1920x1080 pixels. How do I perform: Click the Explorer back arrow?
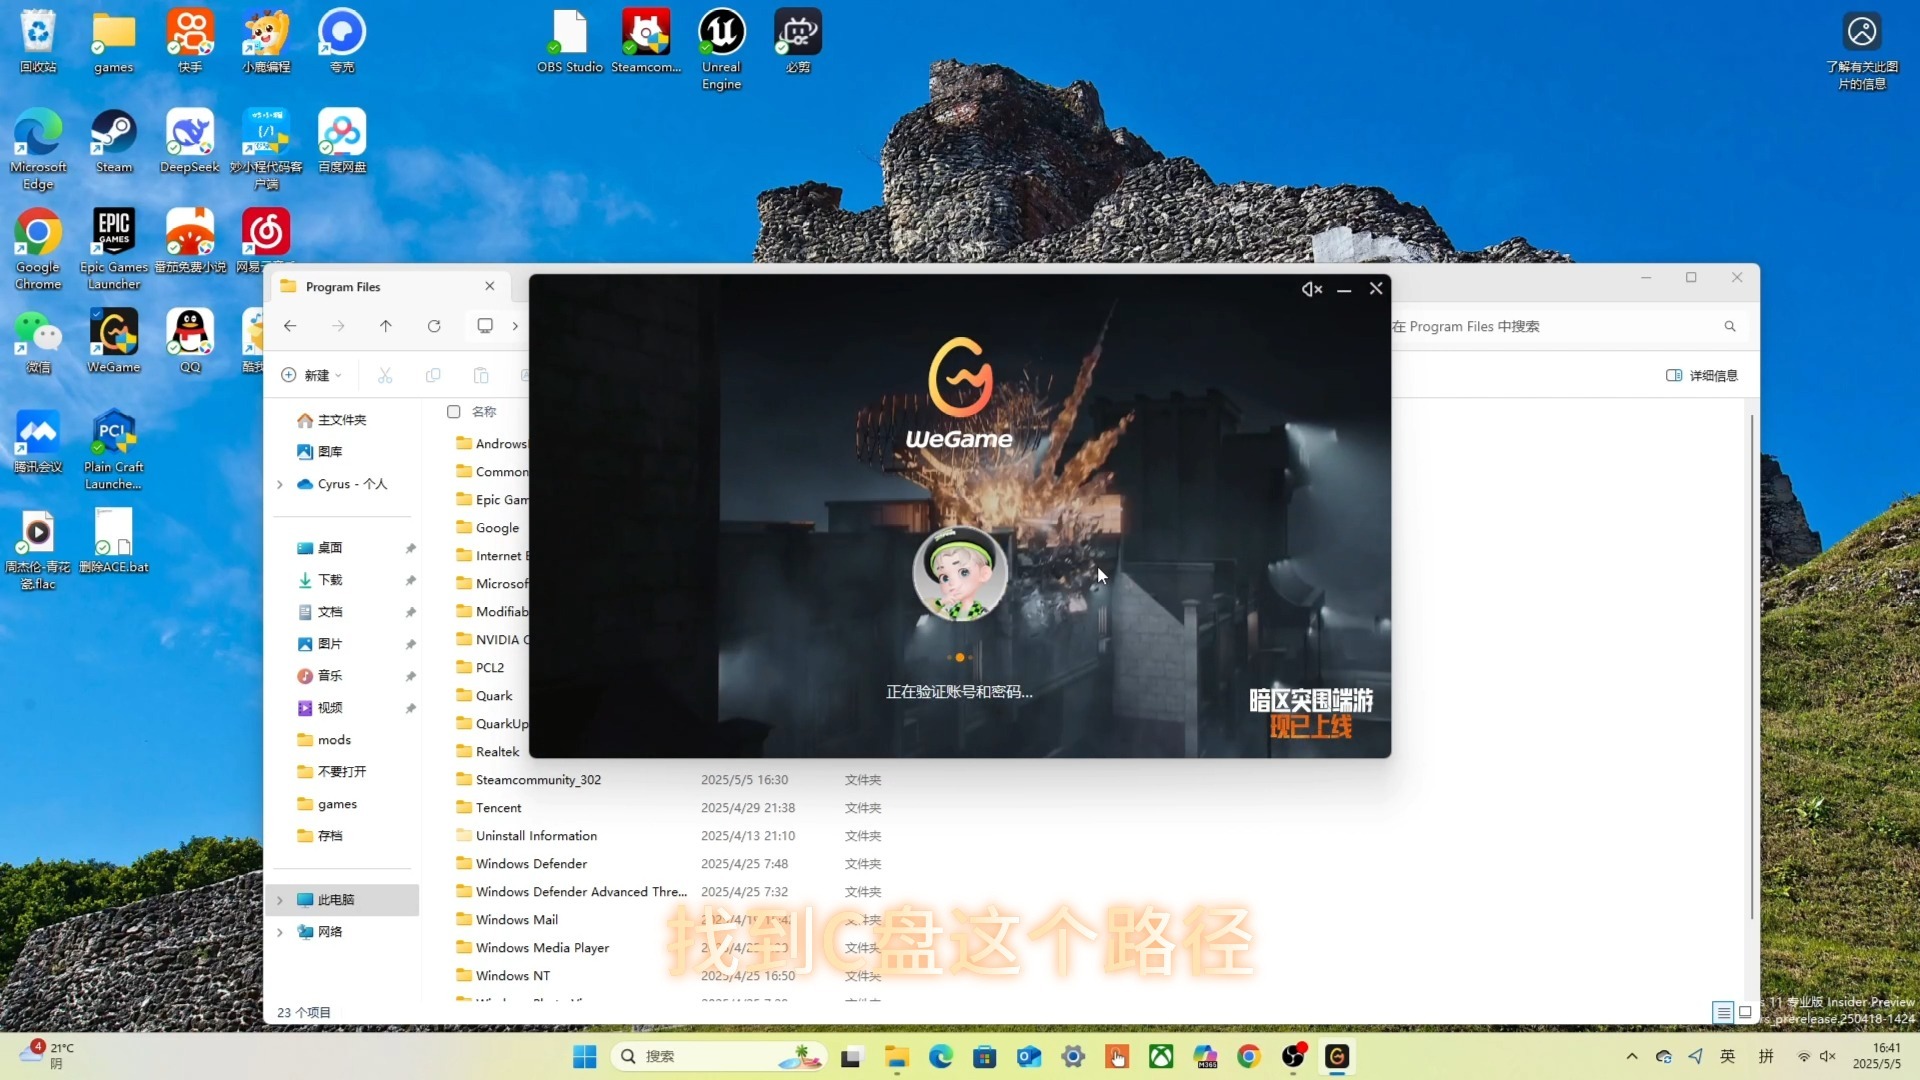290,326
